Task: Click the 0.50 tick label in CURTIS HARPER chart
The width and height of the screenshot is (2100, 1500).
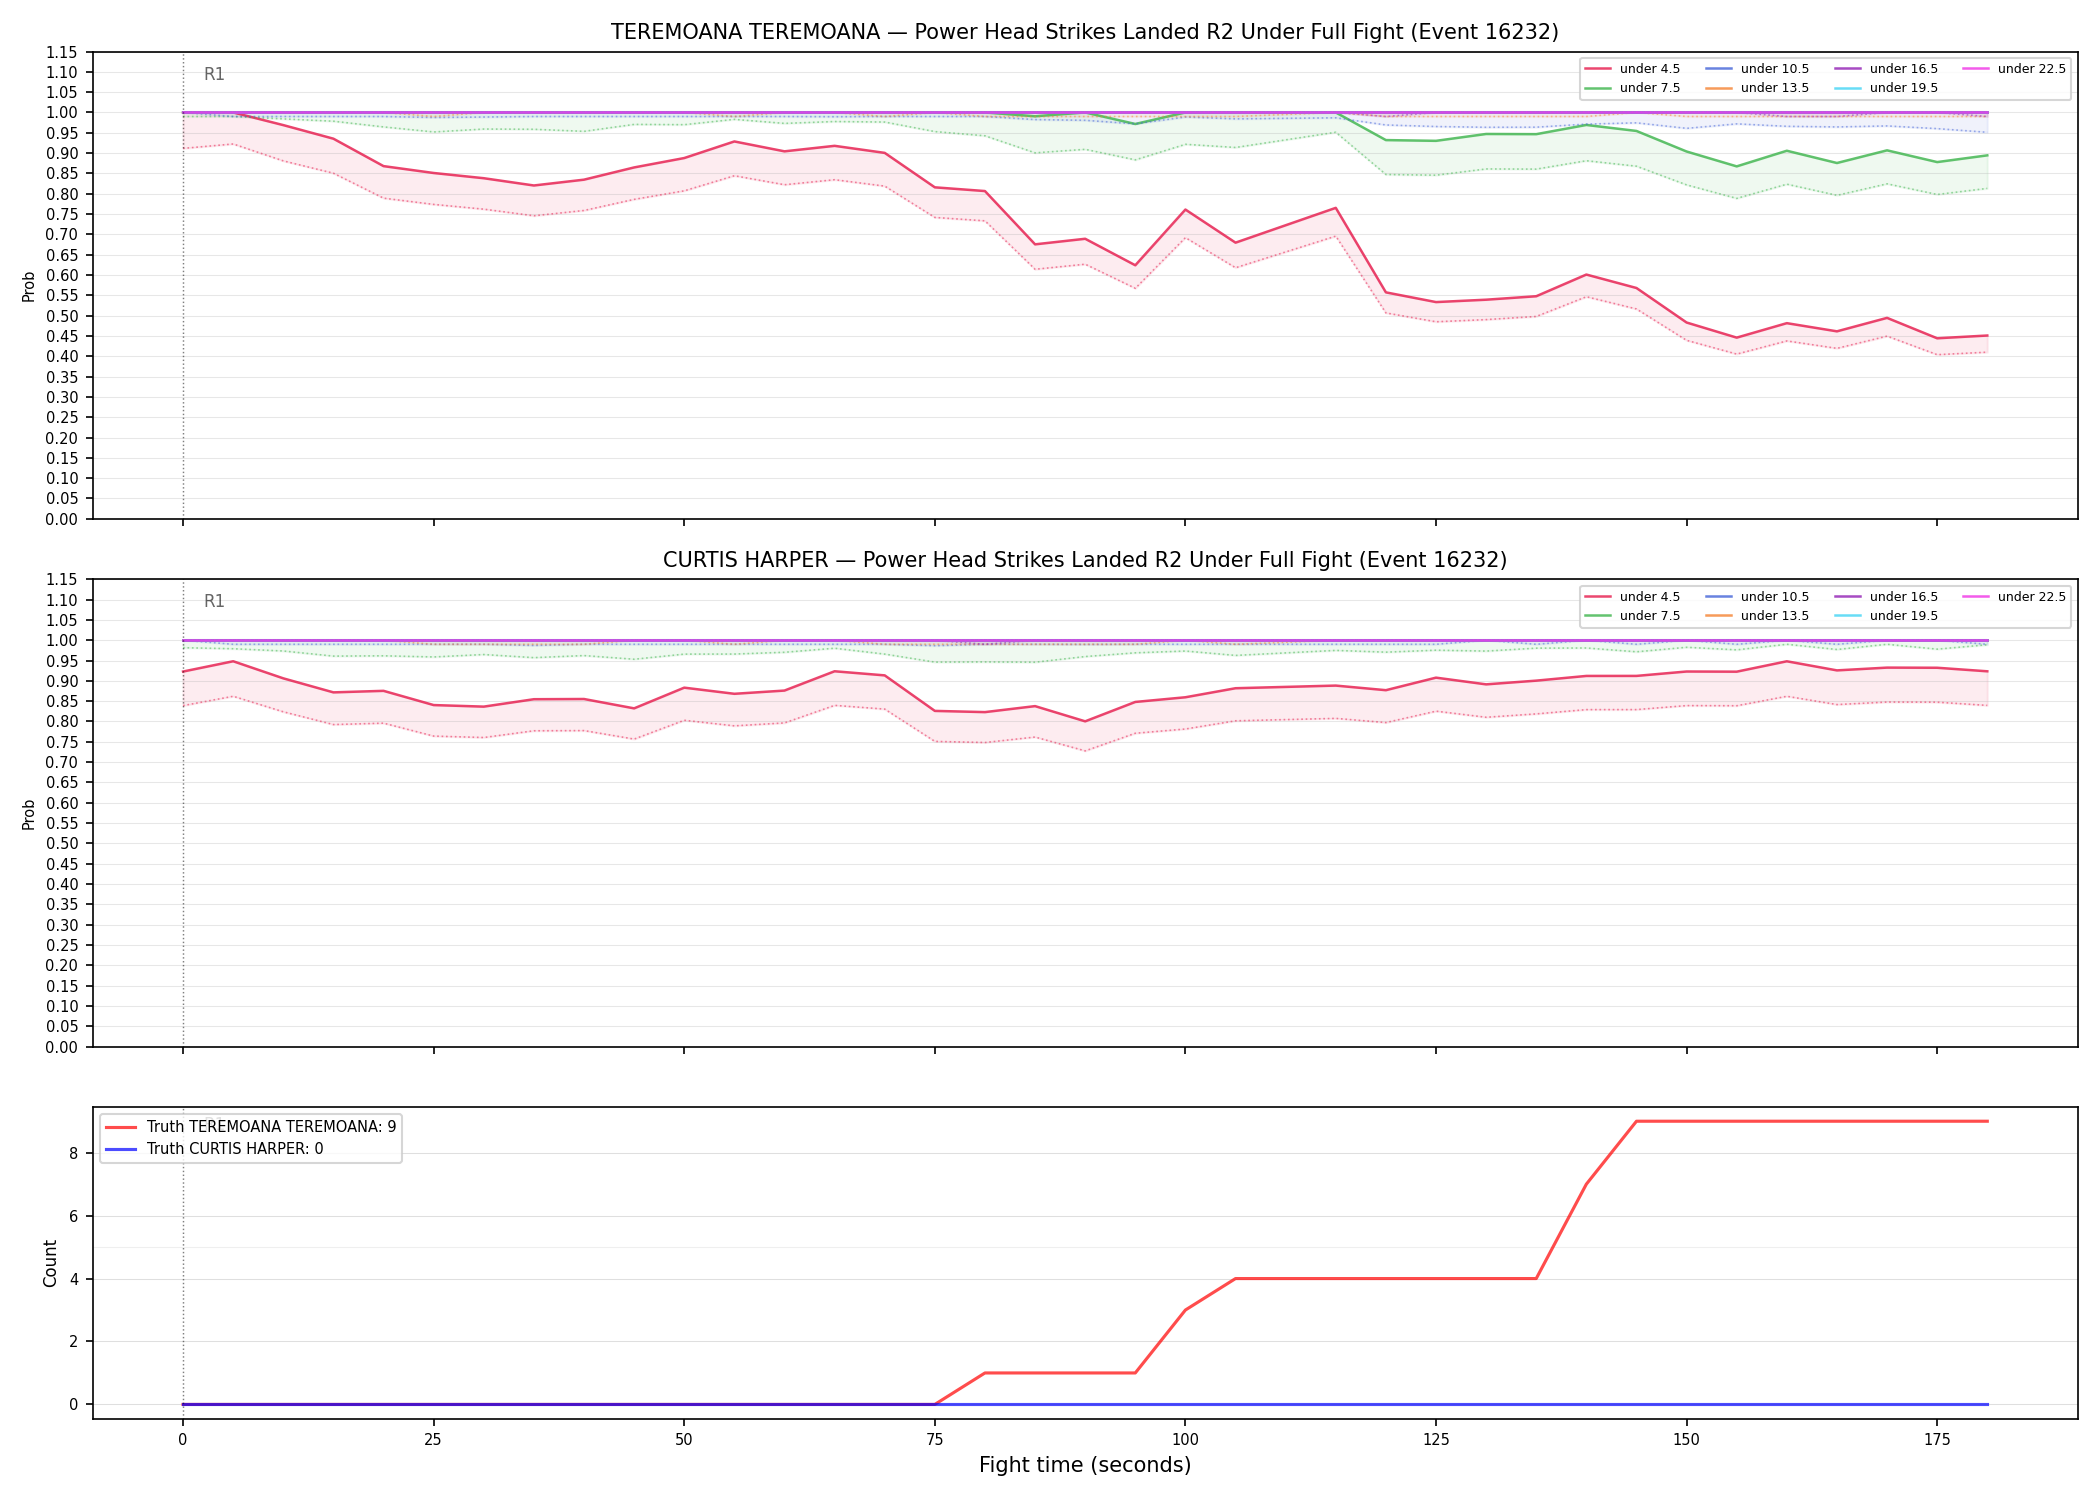Action: [63, 844]
